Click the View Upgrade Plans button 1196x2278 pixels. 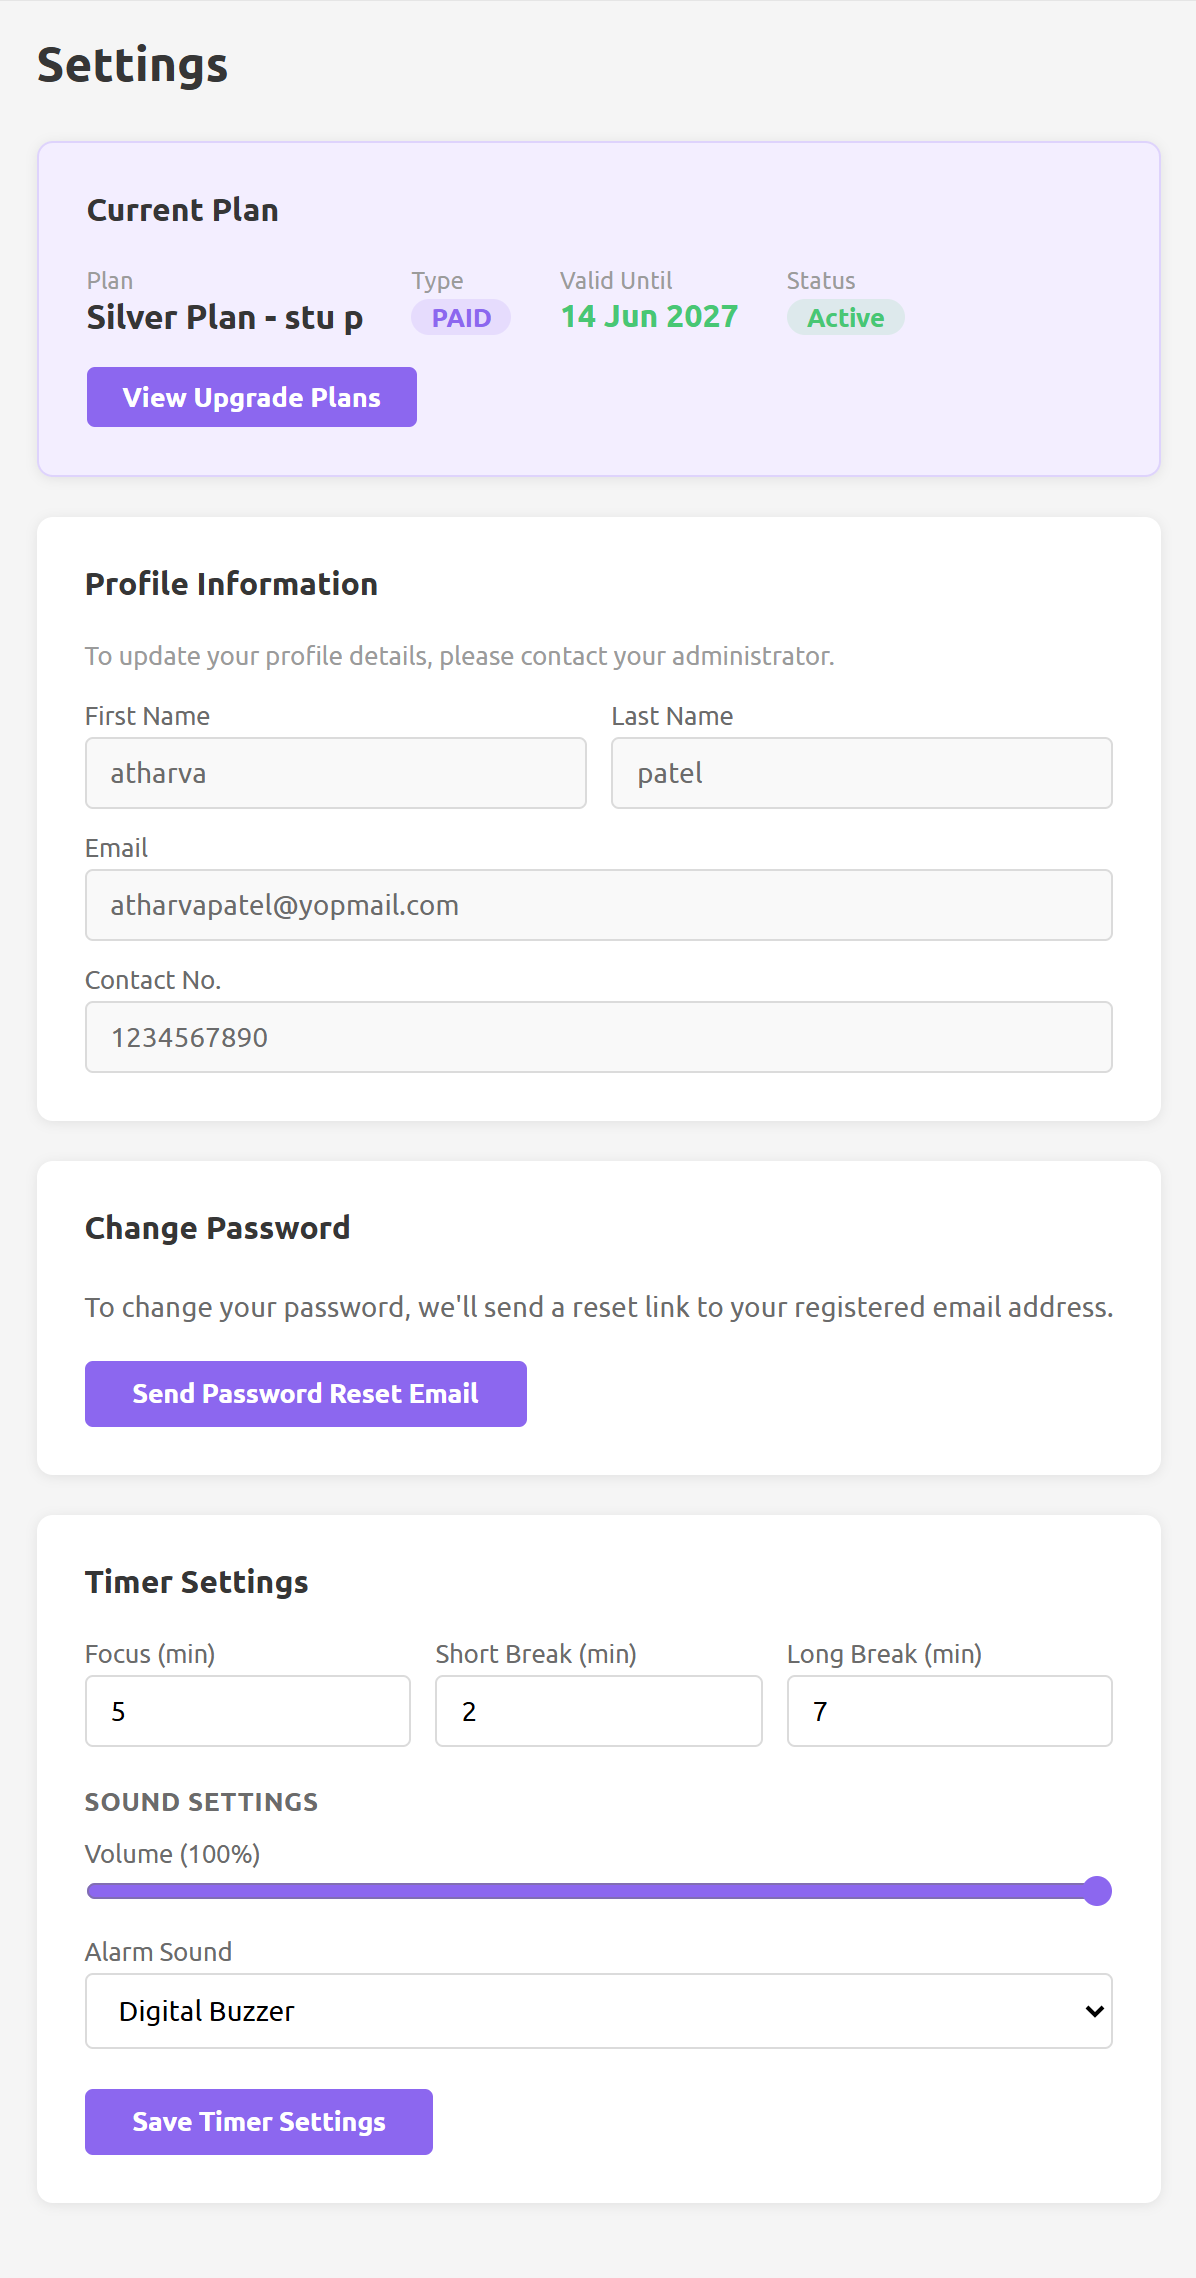tap(251, 397)
